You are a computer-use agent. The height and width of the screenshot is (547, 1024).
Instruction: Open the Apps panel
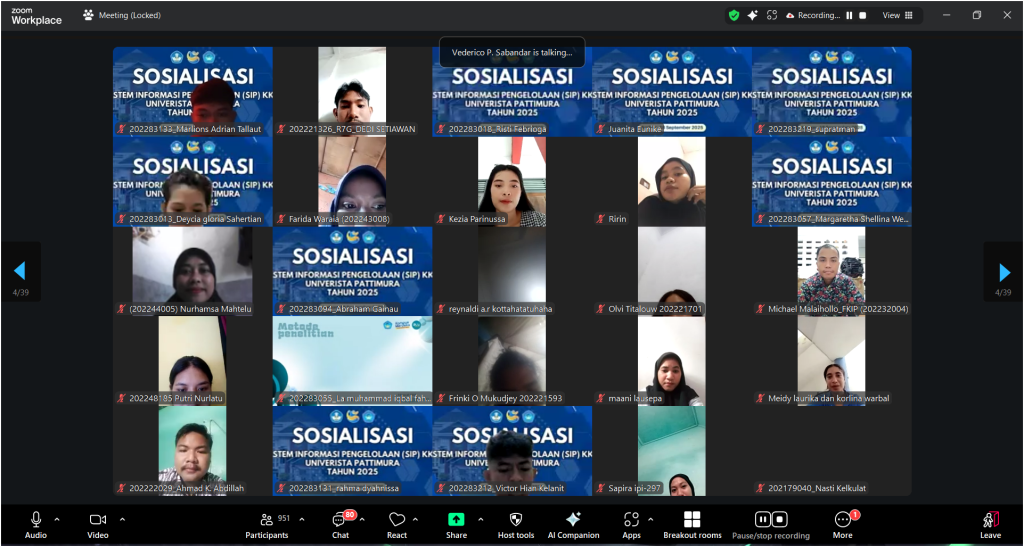[631, 522]
